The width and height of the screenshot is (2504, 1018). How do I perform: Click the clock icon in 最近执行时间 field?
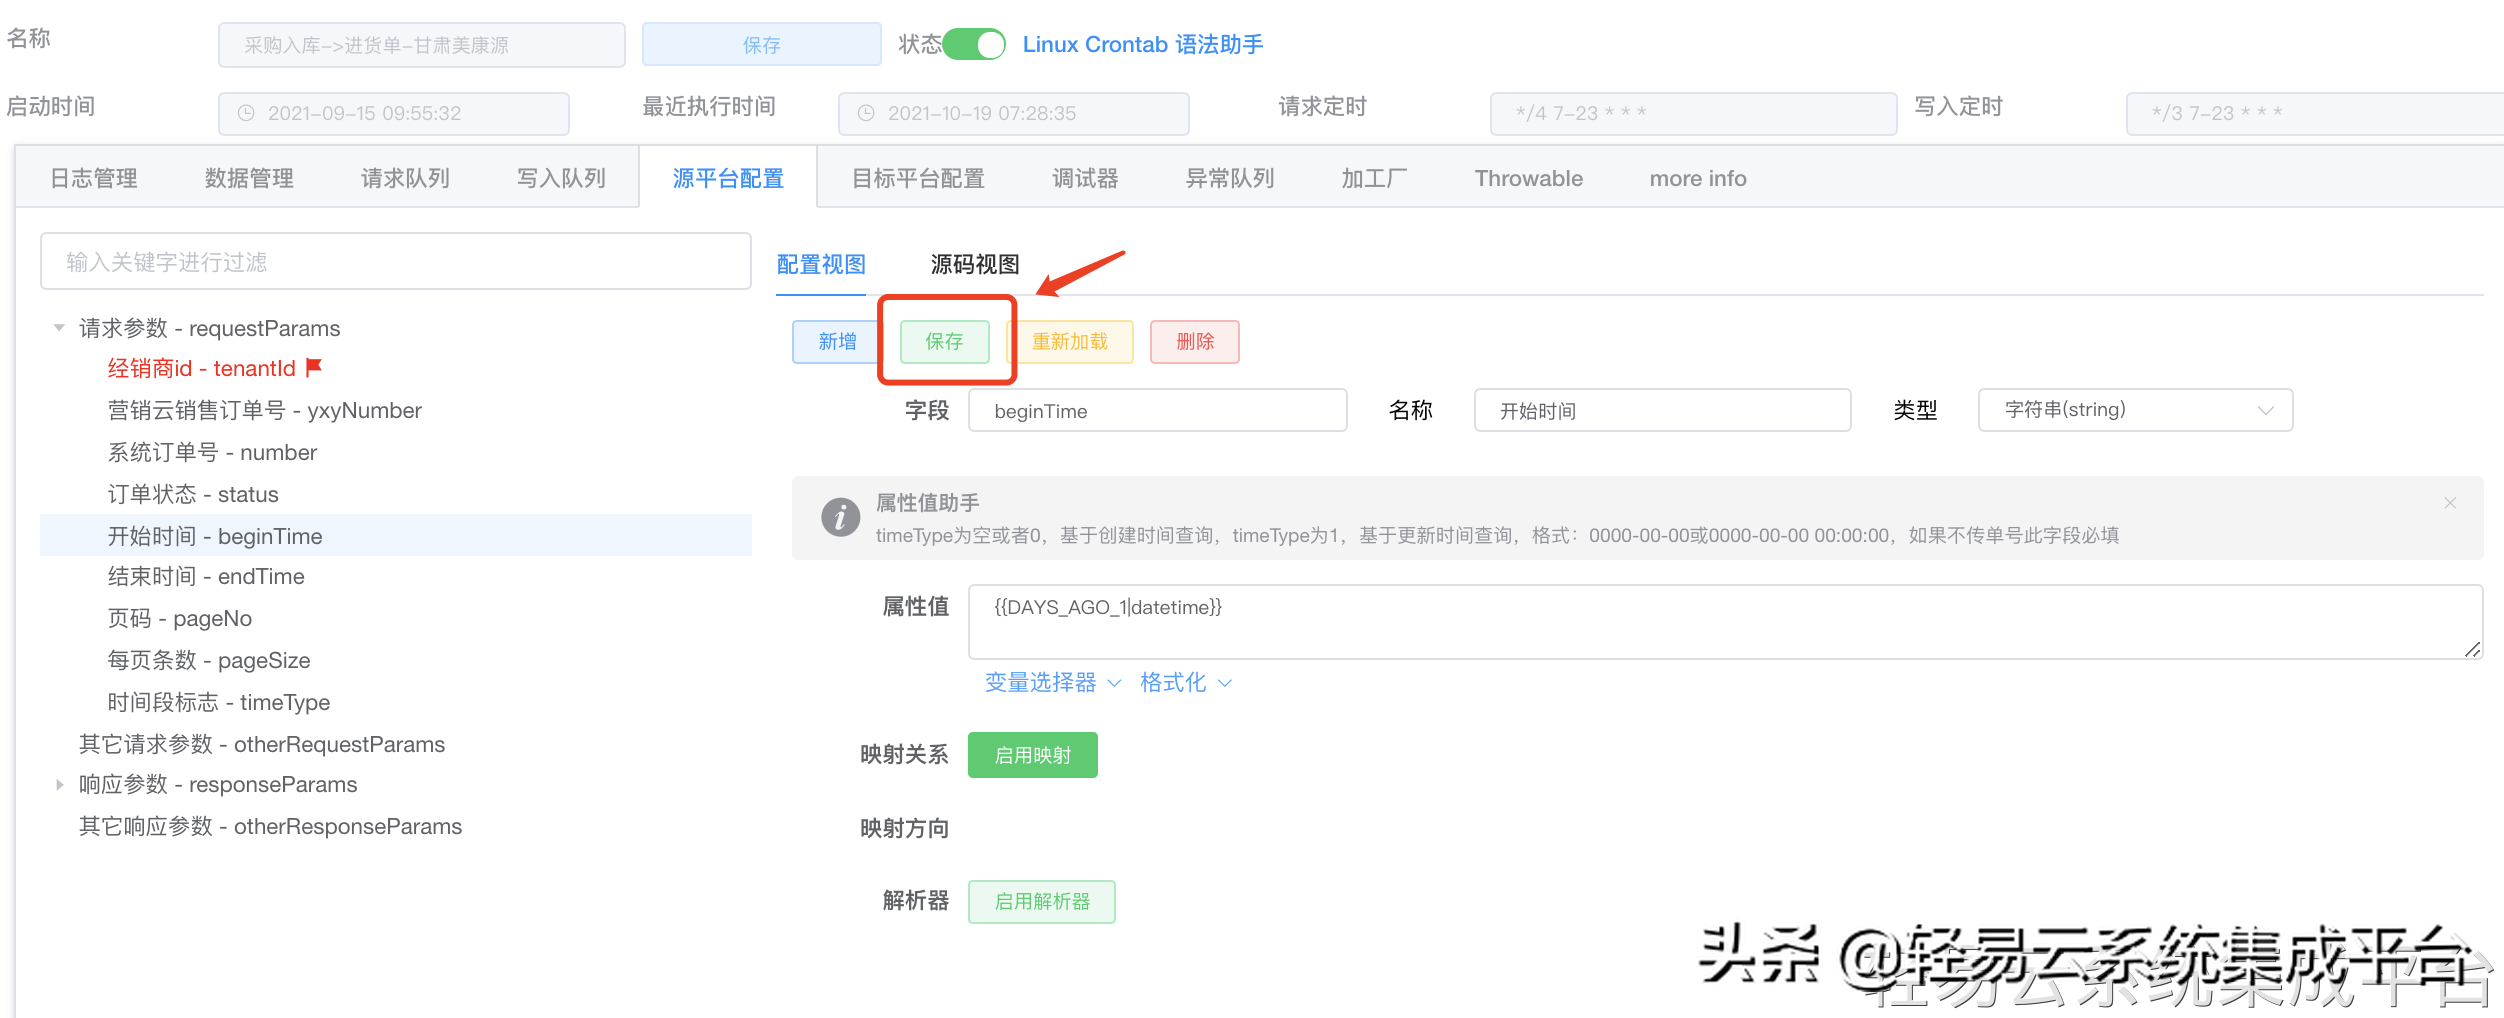[x=867, y=113]
